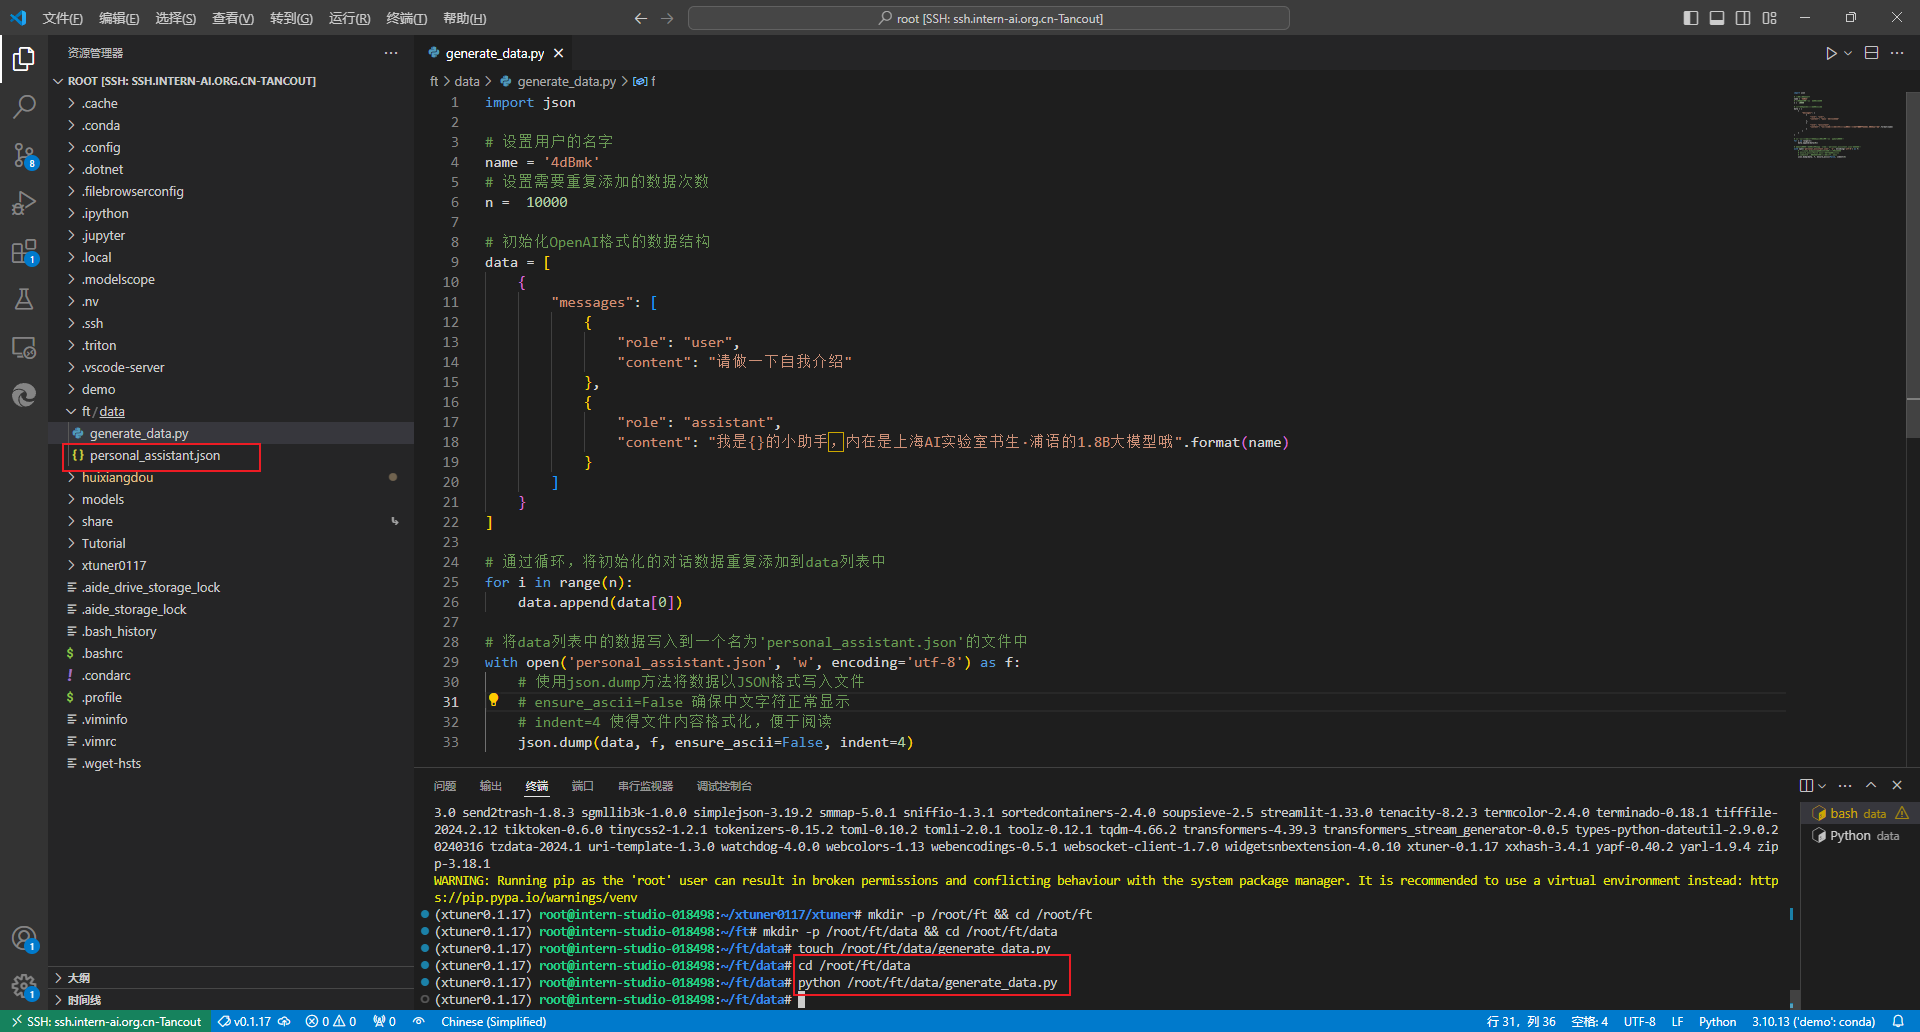Open the Source Control view
The height and width of the screenshot is (1032, 1920).
tap(24, 155)
